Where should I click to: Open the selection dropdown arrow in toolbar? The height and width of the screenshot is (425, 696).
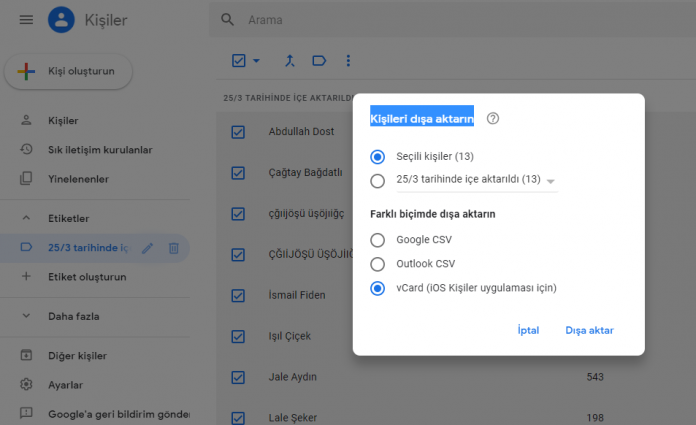click(x=257, y=61)
